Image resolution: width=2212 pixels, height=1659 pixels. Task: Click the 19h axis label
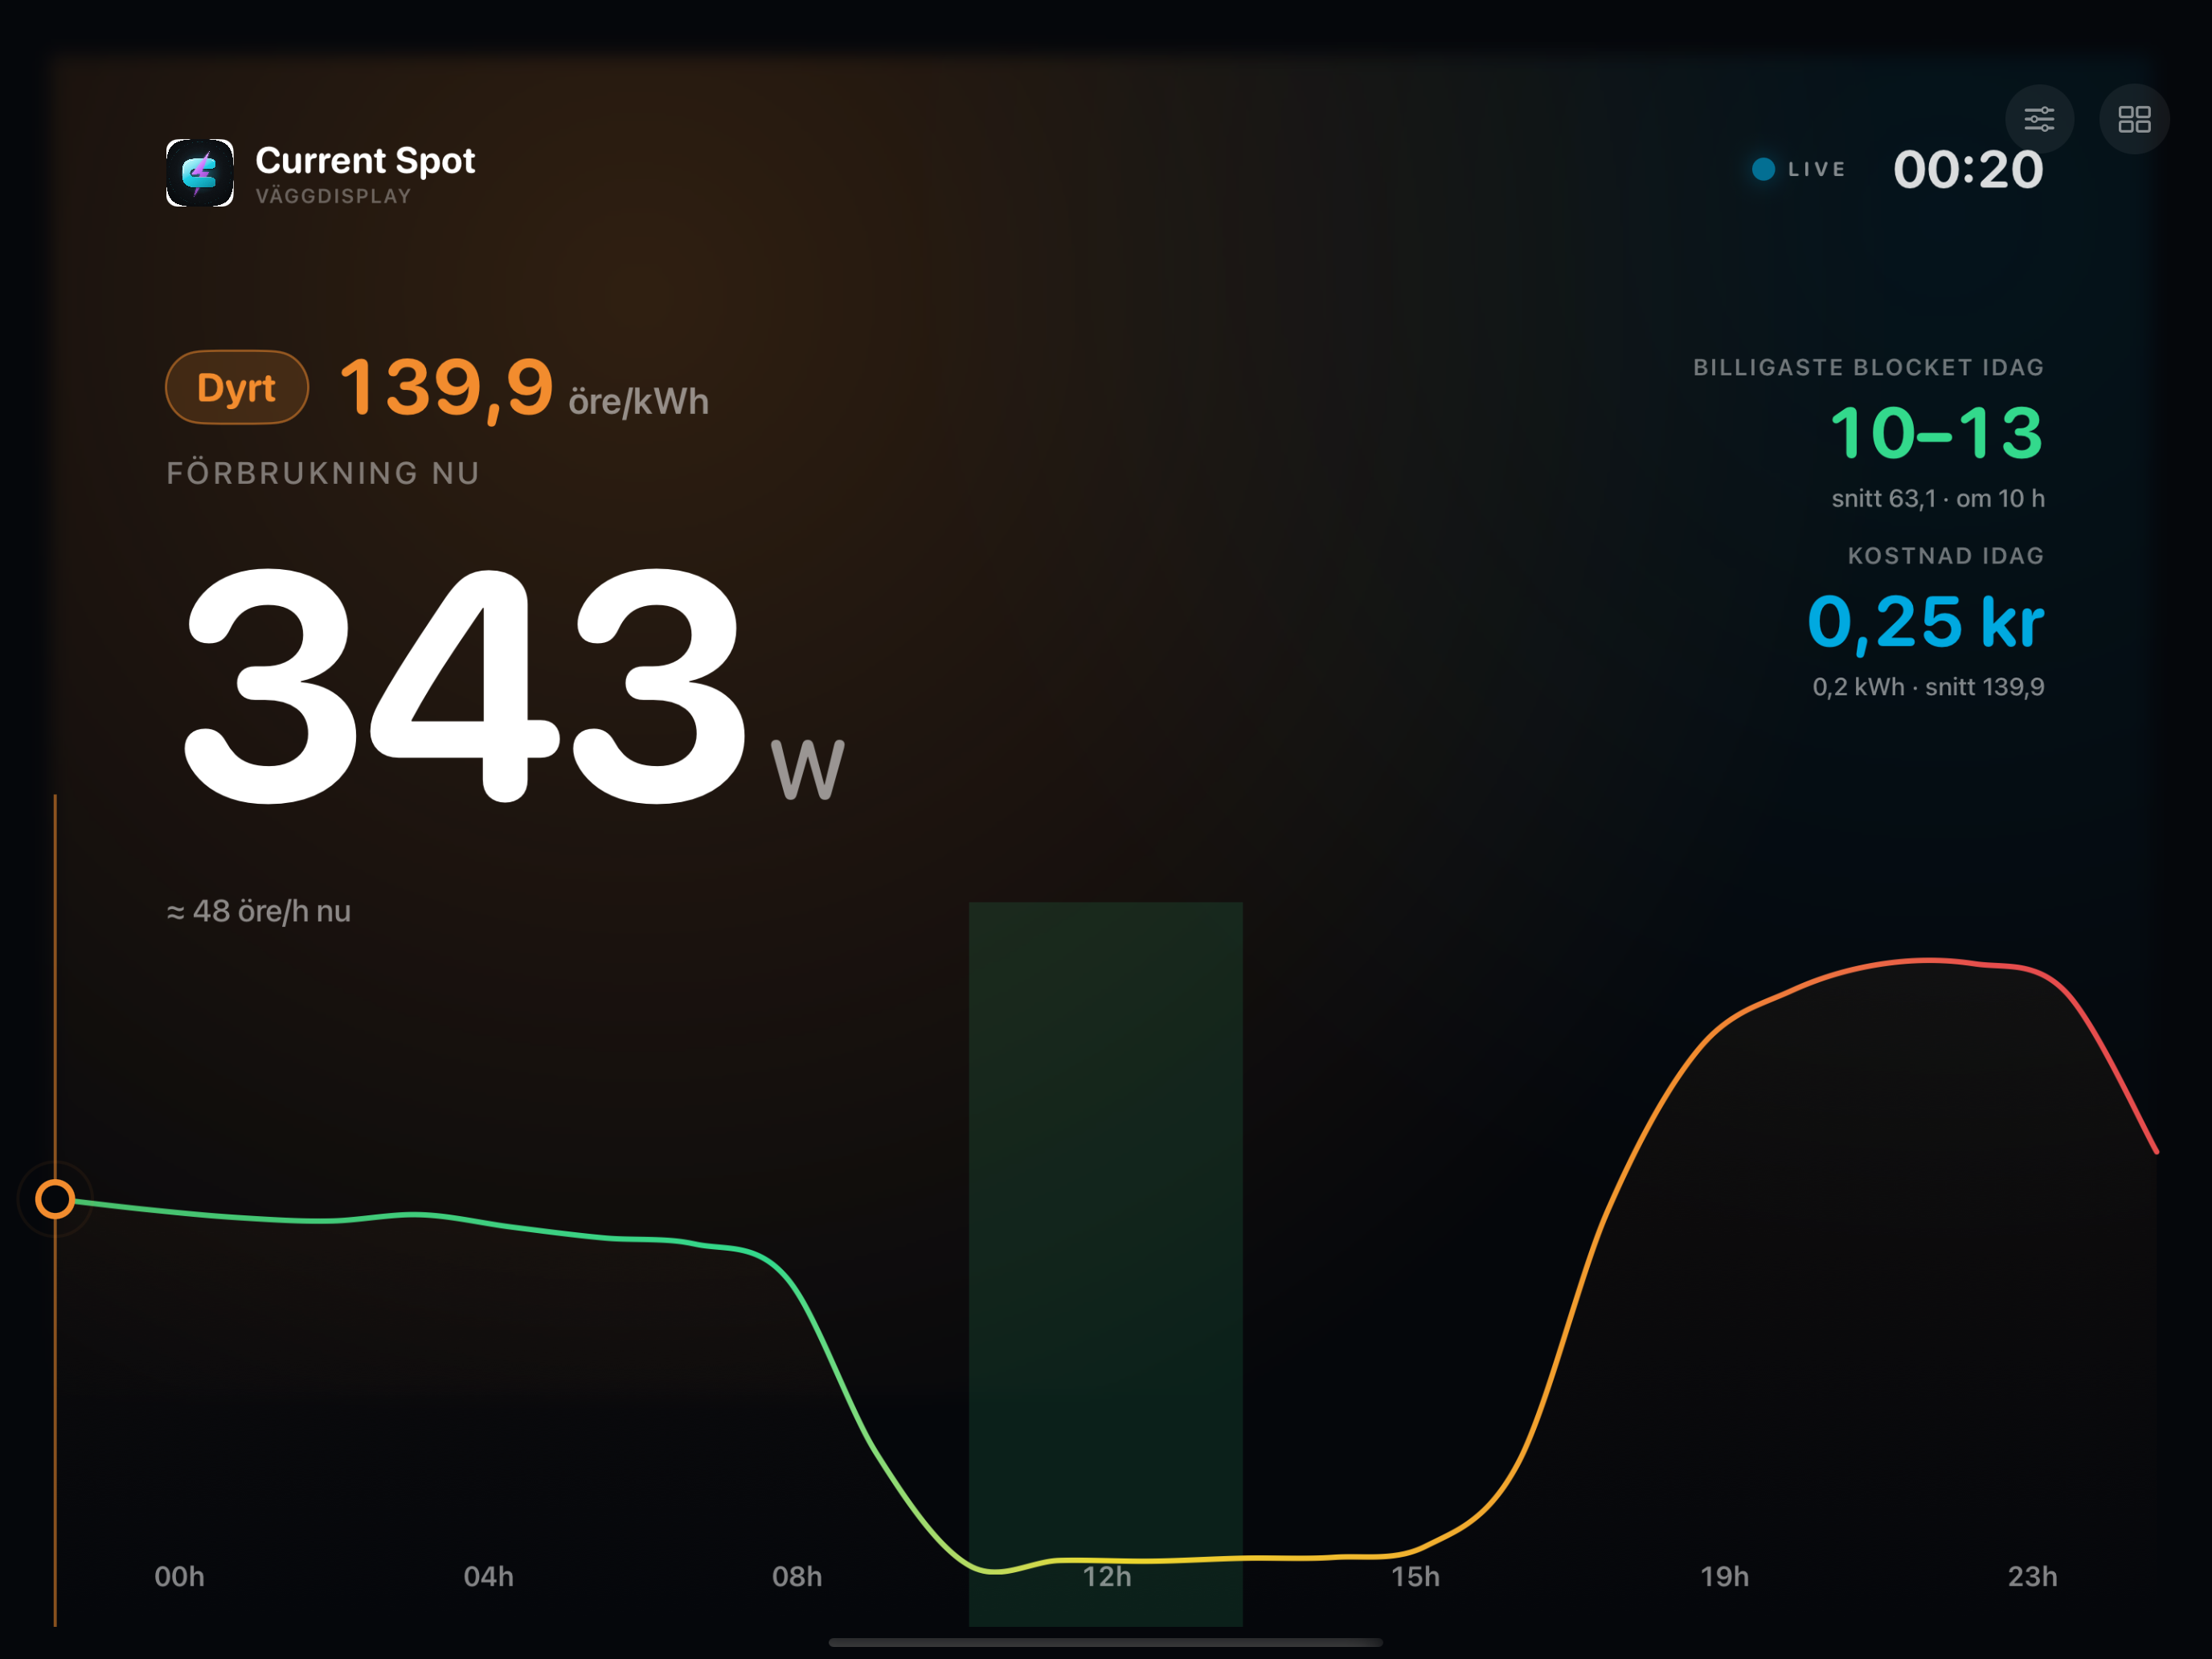(1724, 1577)
